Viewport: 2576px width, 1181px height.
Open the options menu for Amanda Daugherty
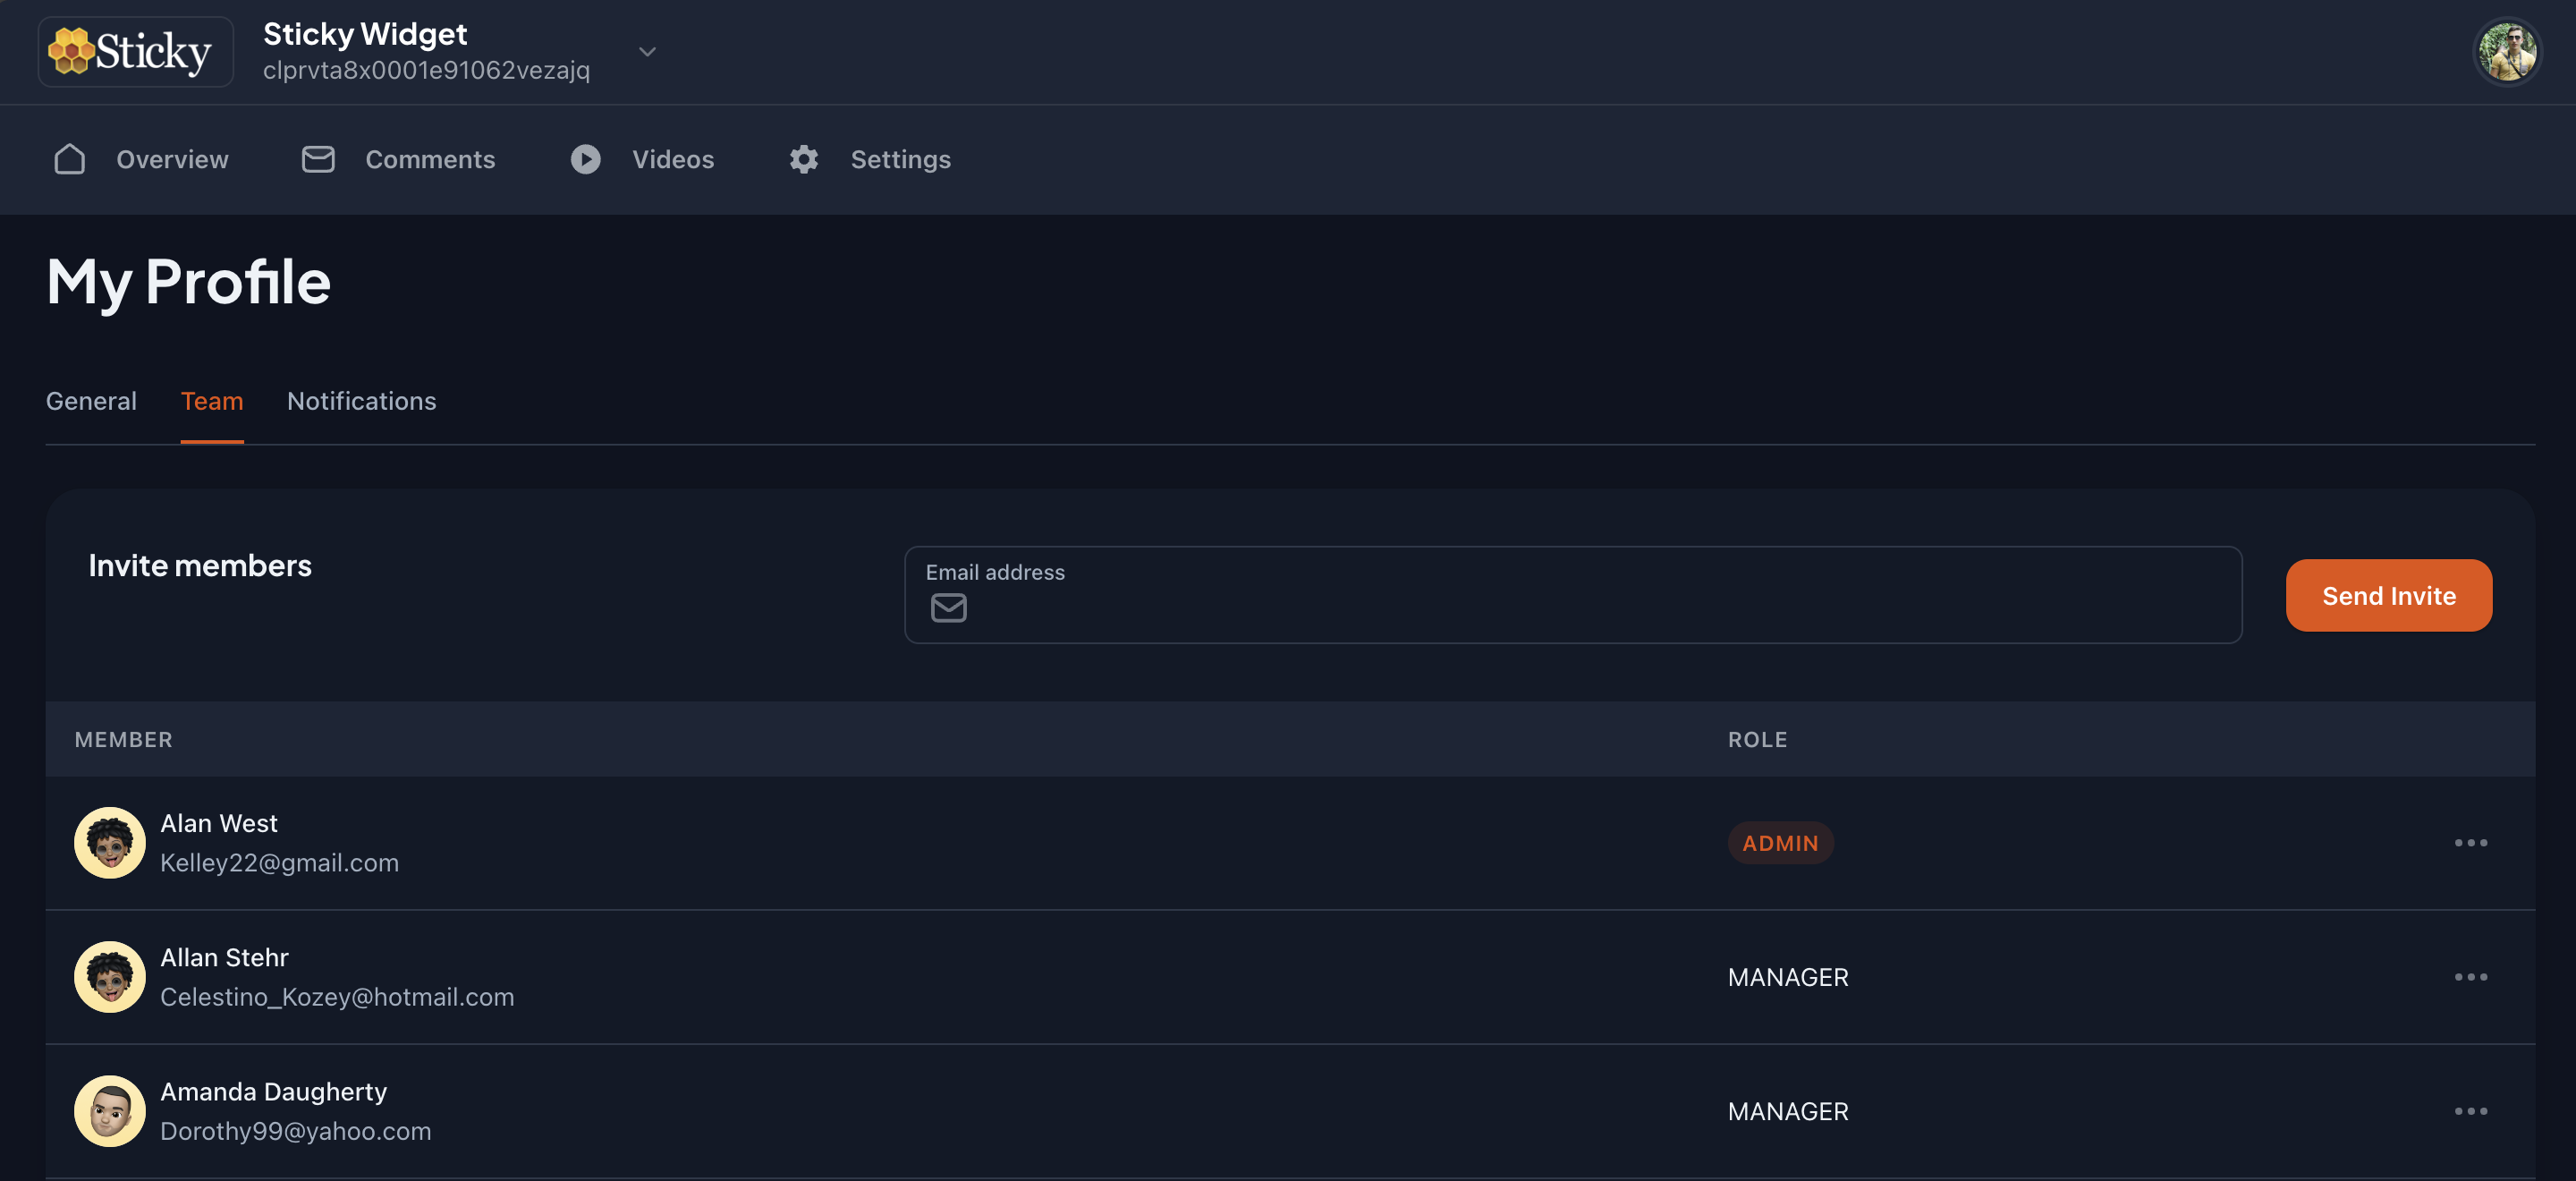(2470, 1111)
